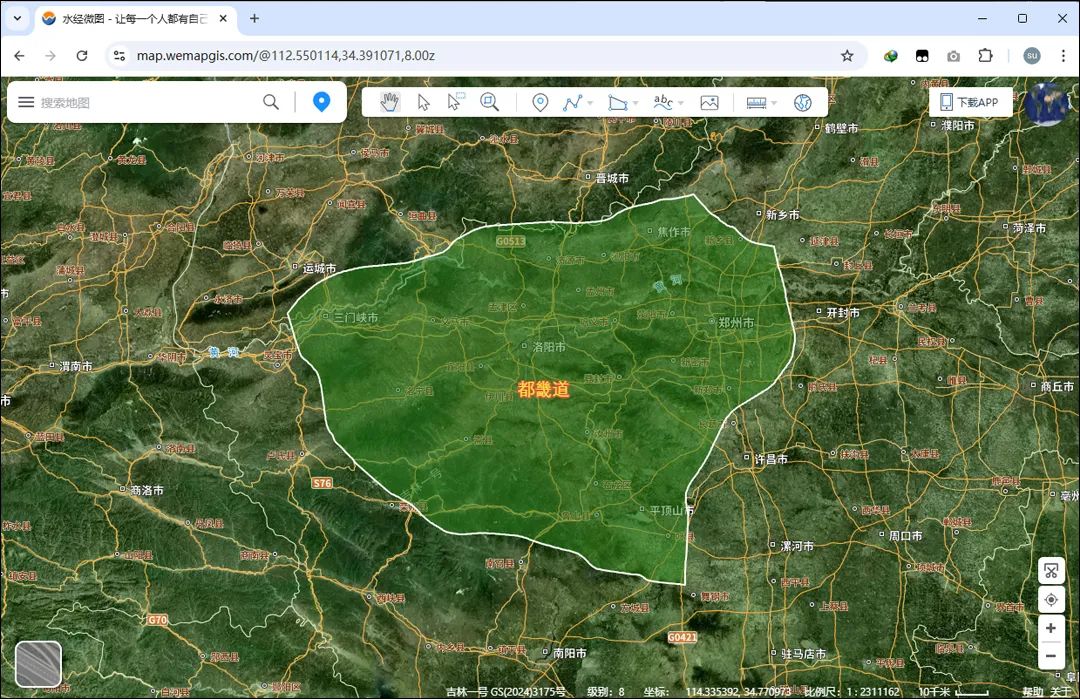Screen dimensions: 1080x699
Task: Zoom out with the minus button
Action: (x=1051, y=656)
